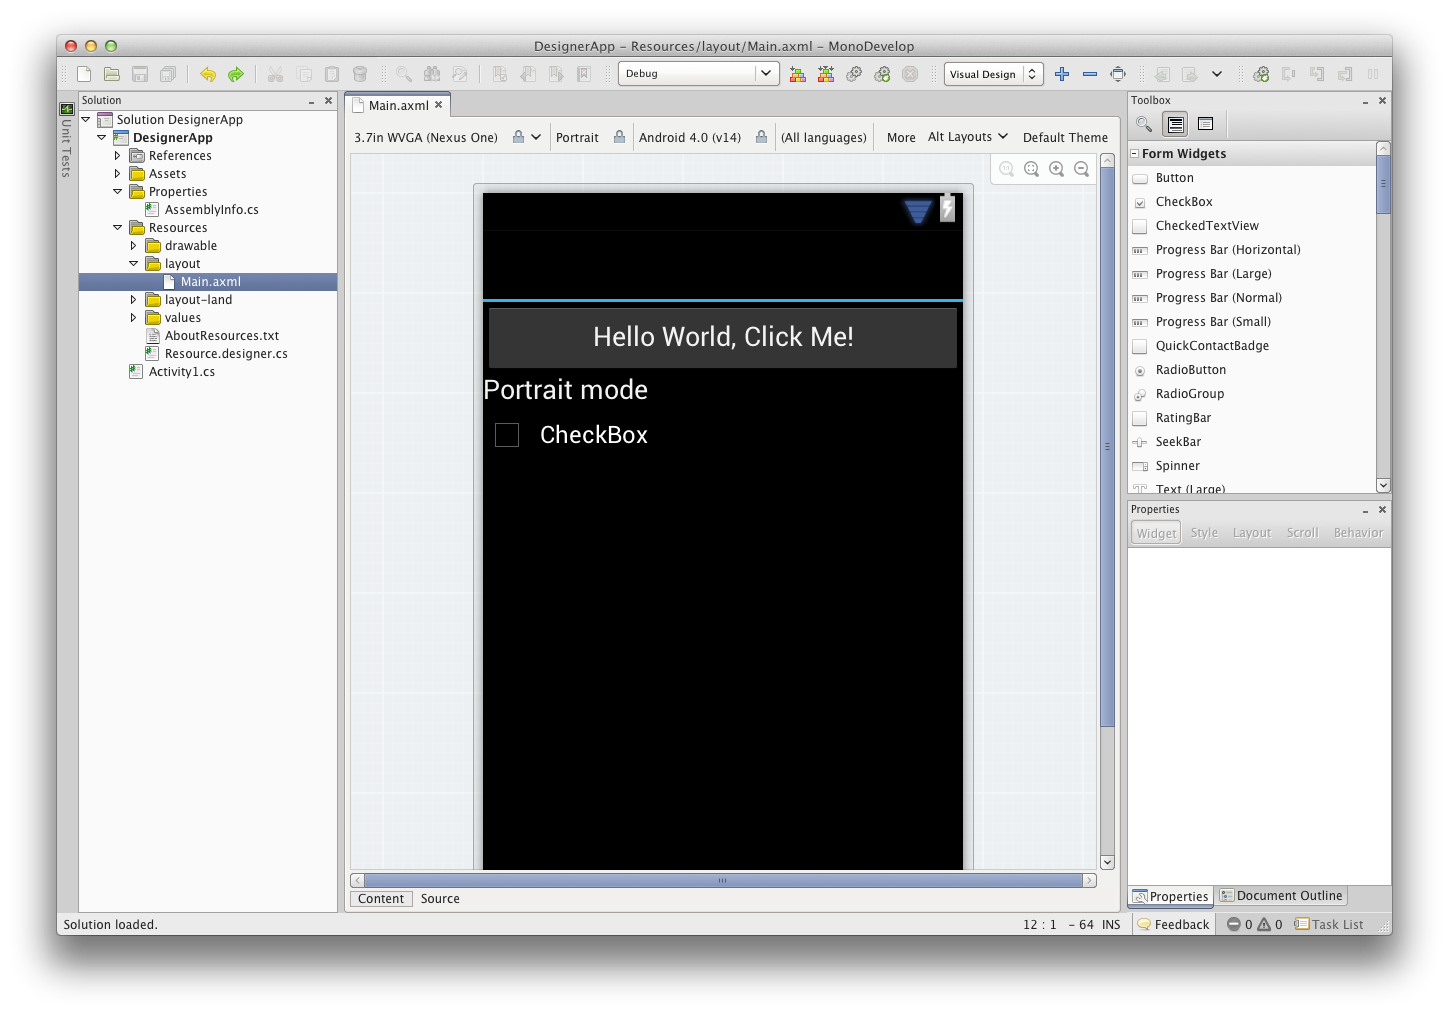Click the Hello World, Click Me! button
This screenshot has height=1014, width=1449.
(x=722, y=337)
